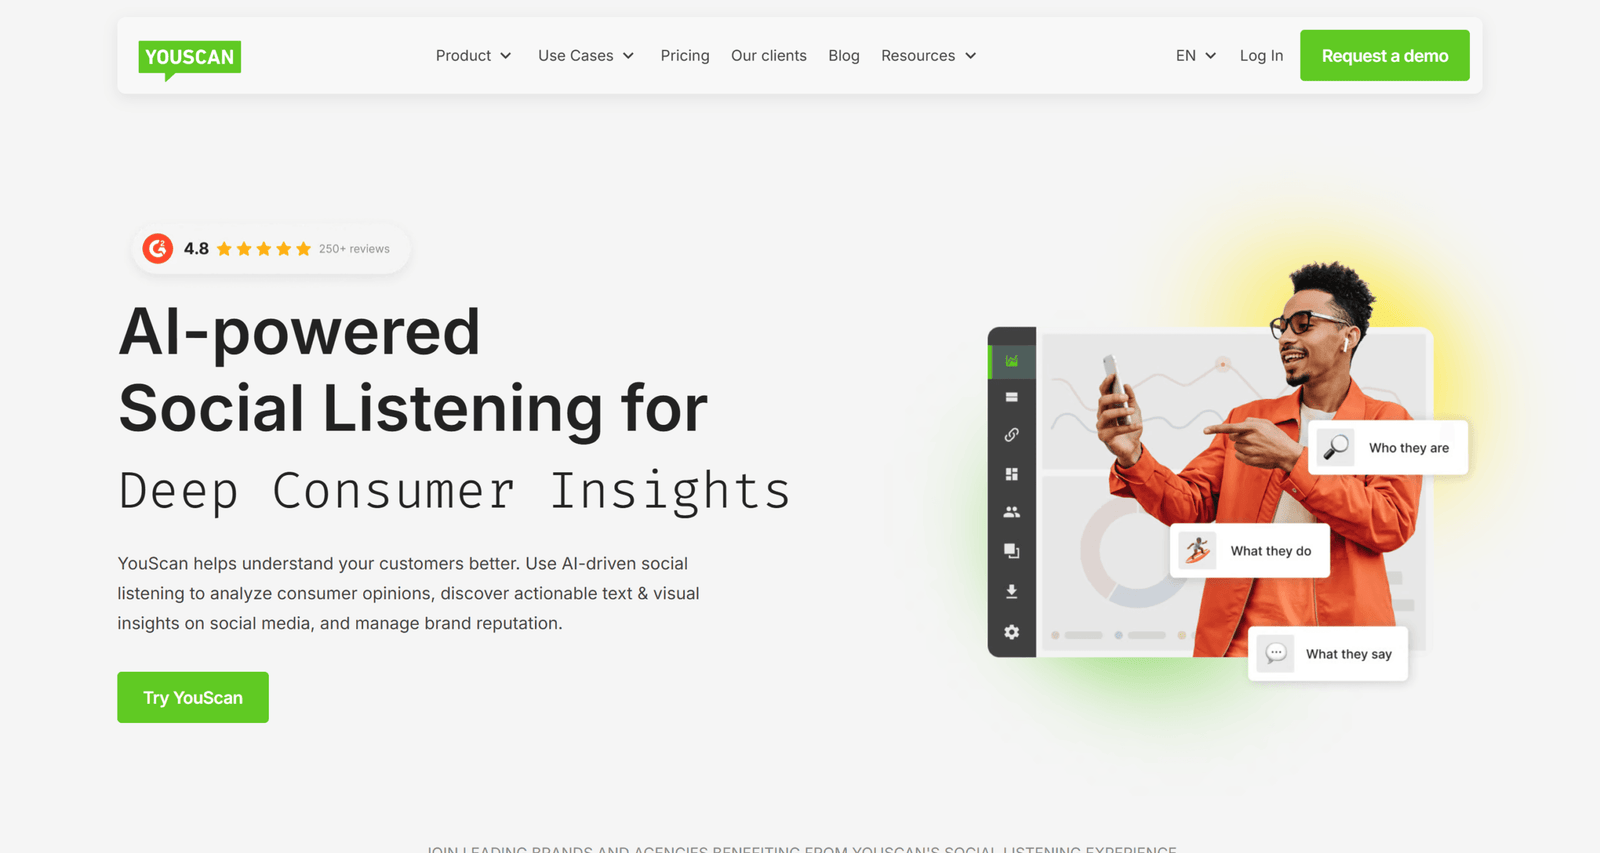Click the G2 review badge icon
Screen dimensions: 1600x853
pyautogui.click(x=158, y=248)
